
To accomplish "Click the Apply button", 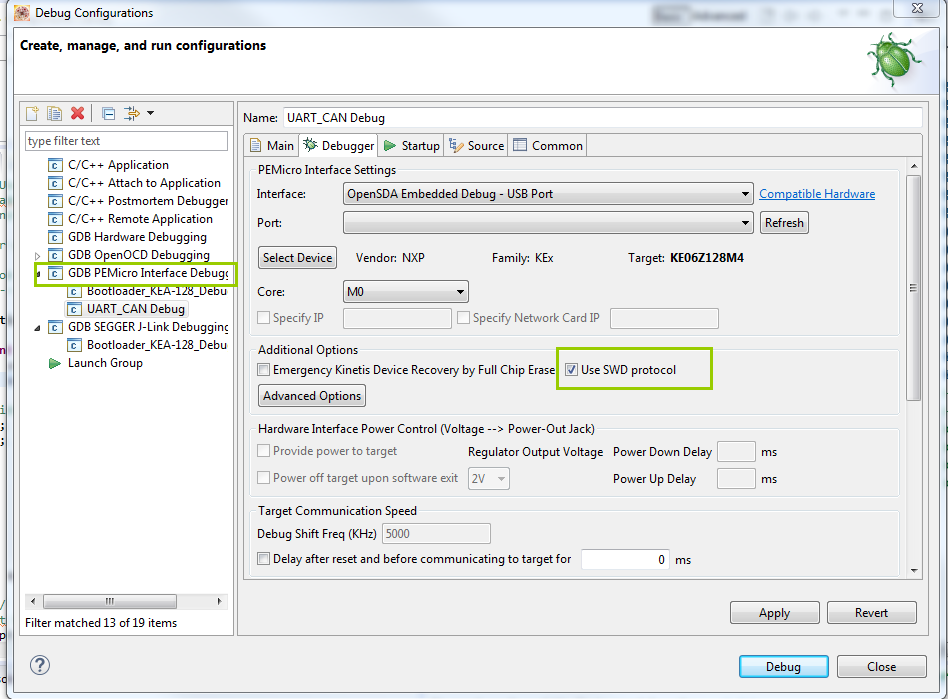I will click(774, 613).
